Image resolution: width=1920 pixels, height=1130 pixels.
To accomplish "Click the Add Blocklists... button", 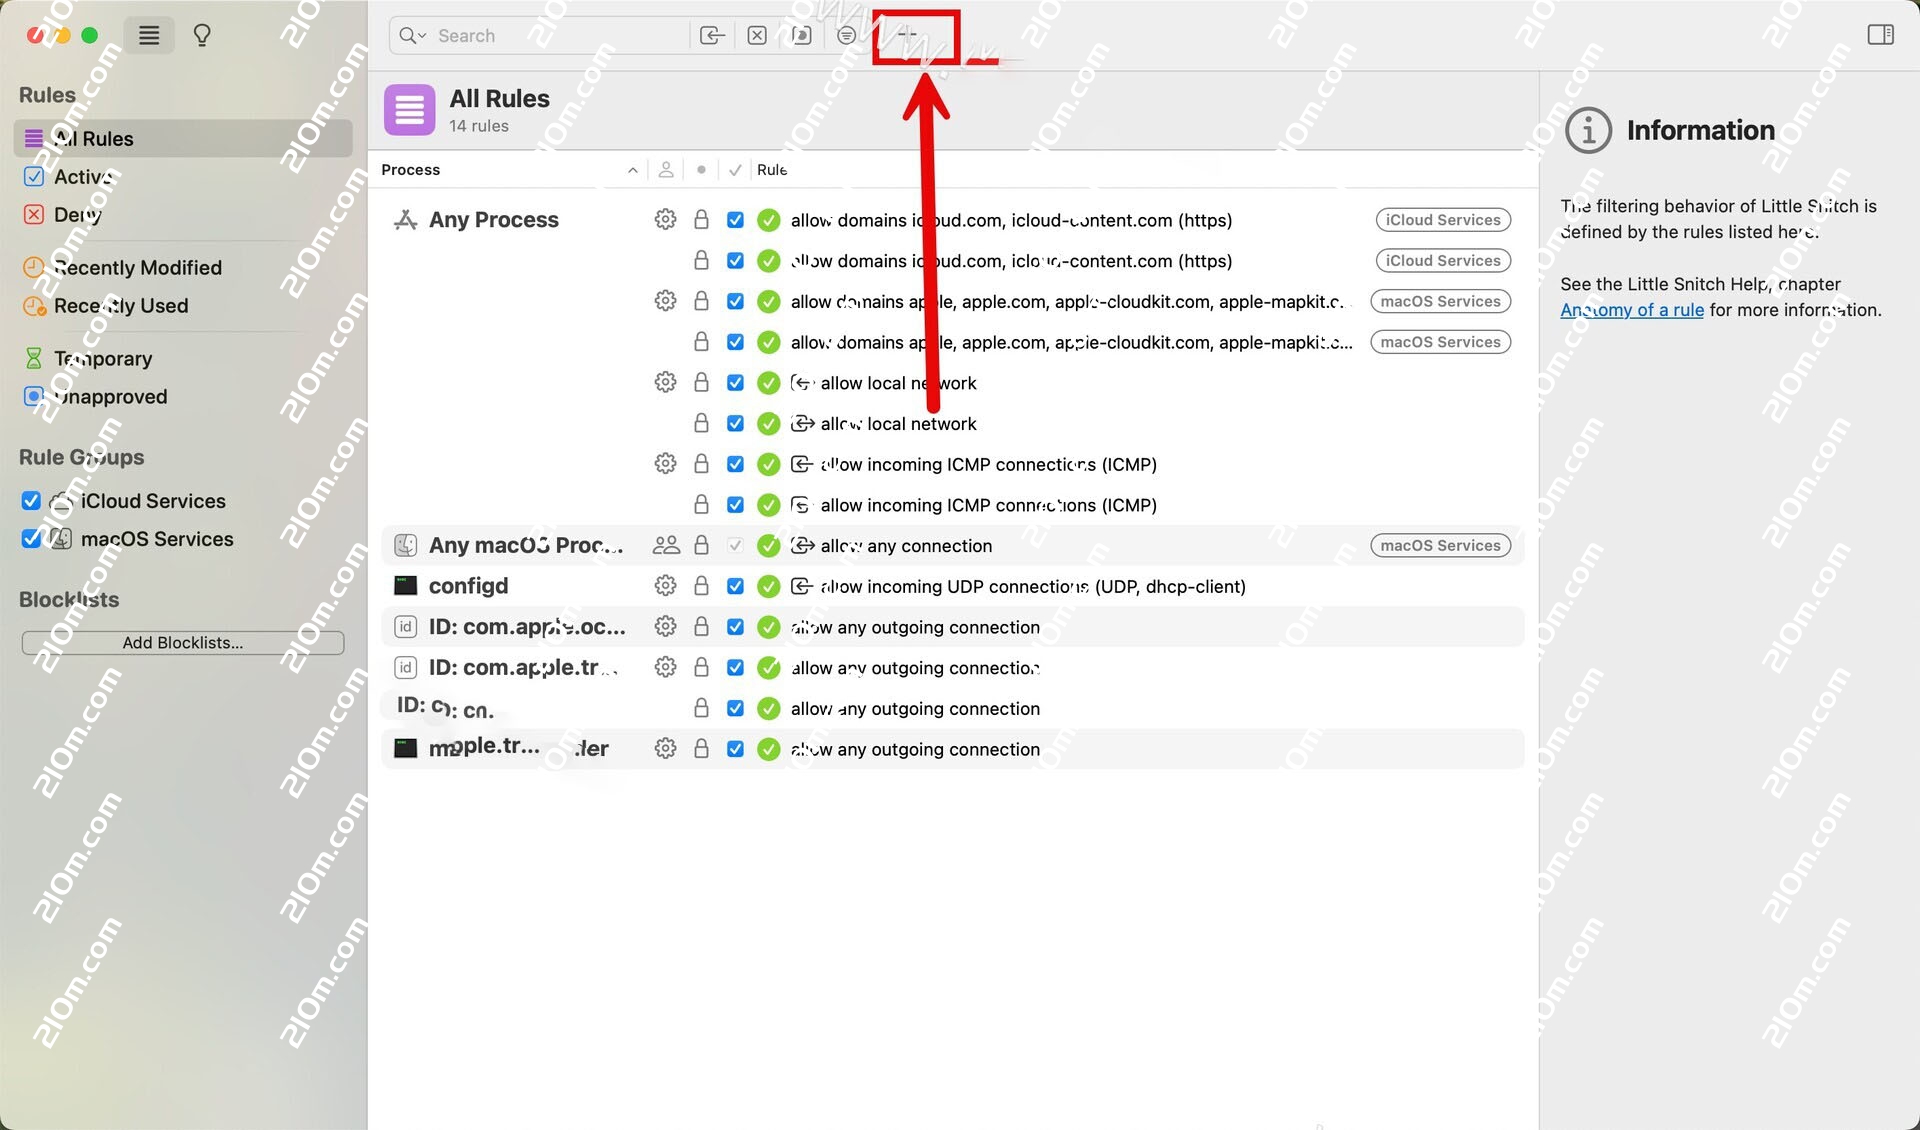I will pyautogui.click(x=183, y=643).
